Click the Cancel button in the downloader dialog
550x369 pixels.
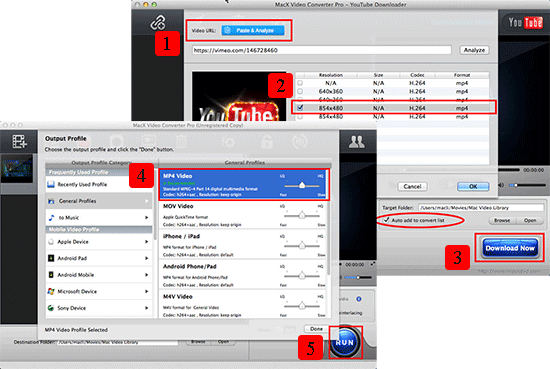(412, 187)
